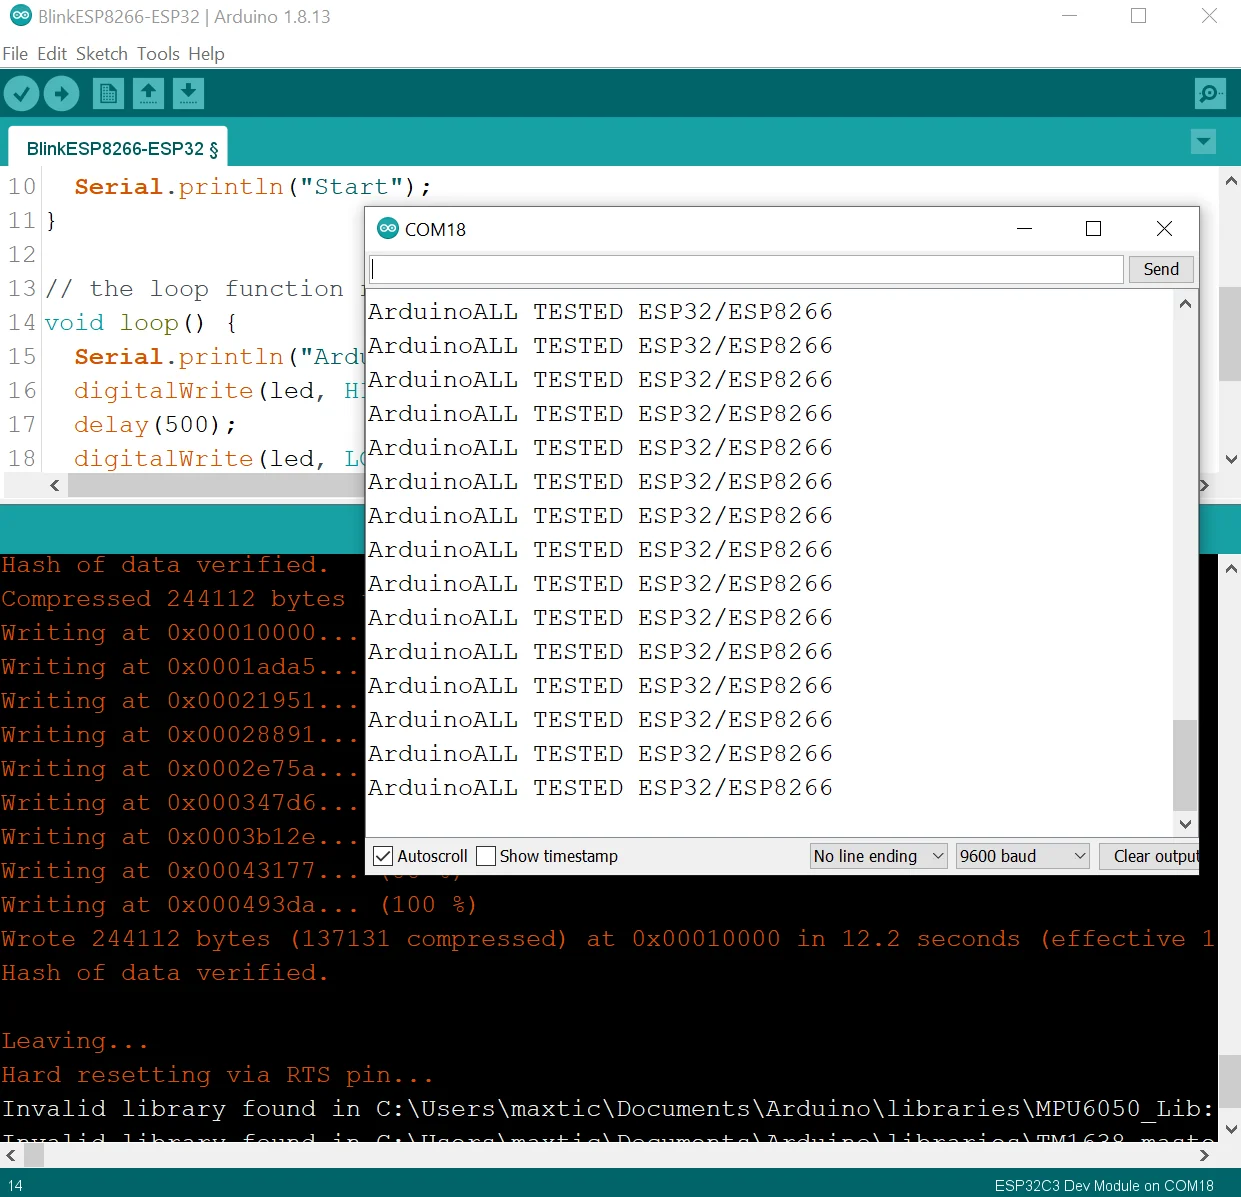Click the serial input text field
This screenshot has width=1241, height=1197.
746,269
